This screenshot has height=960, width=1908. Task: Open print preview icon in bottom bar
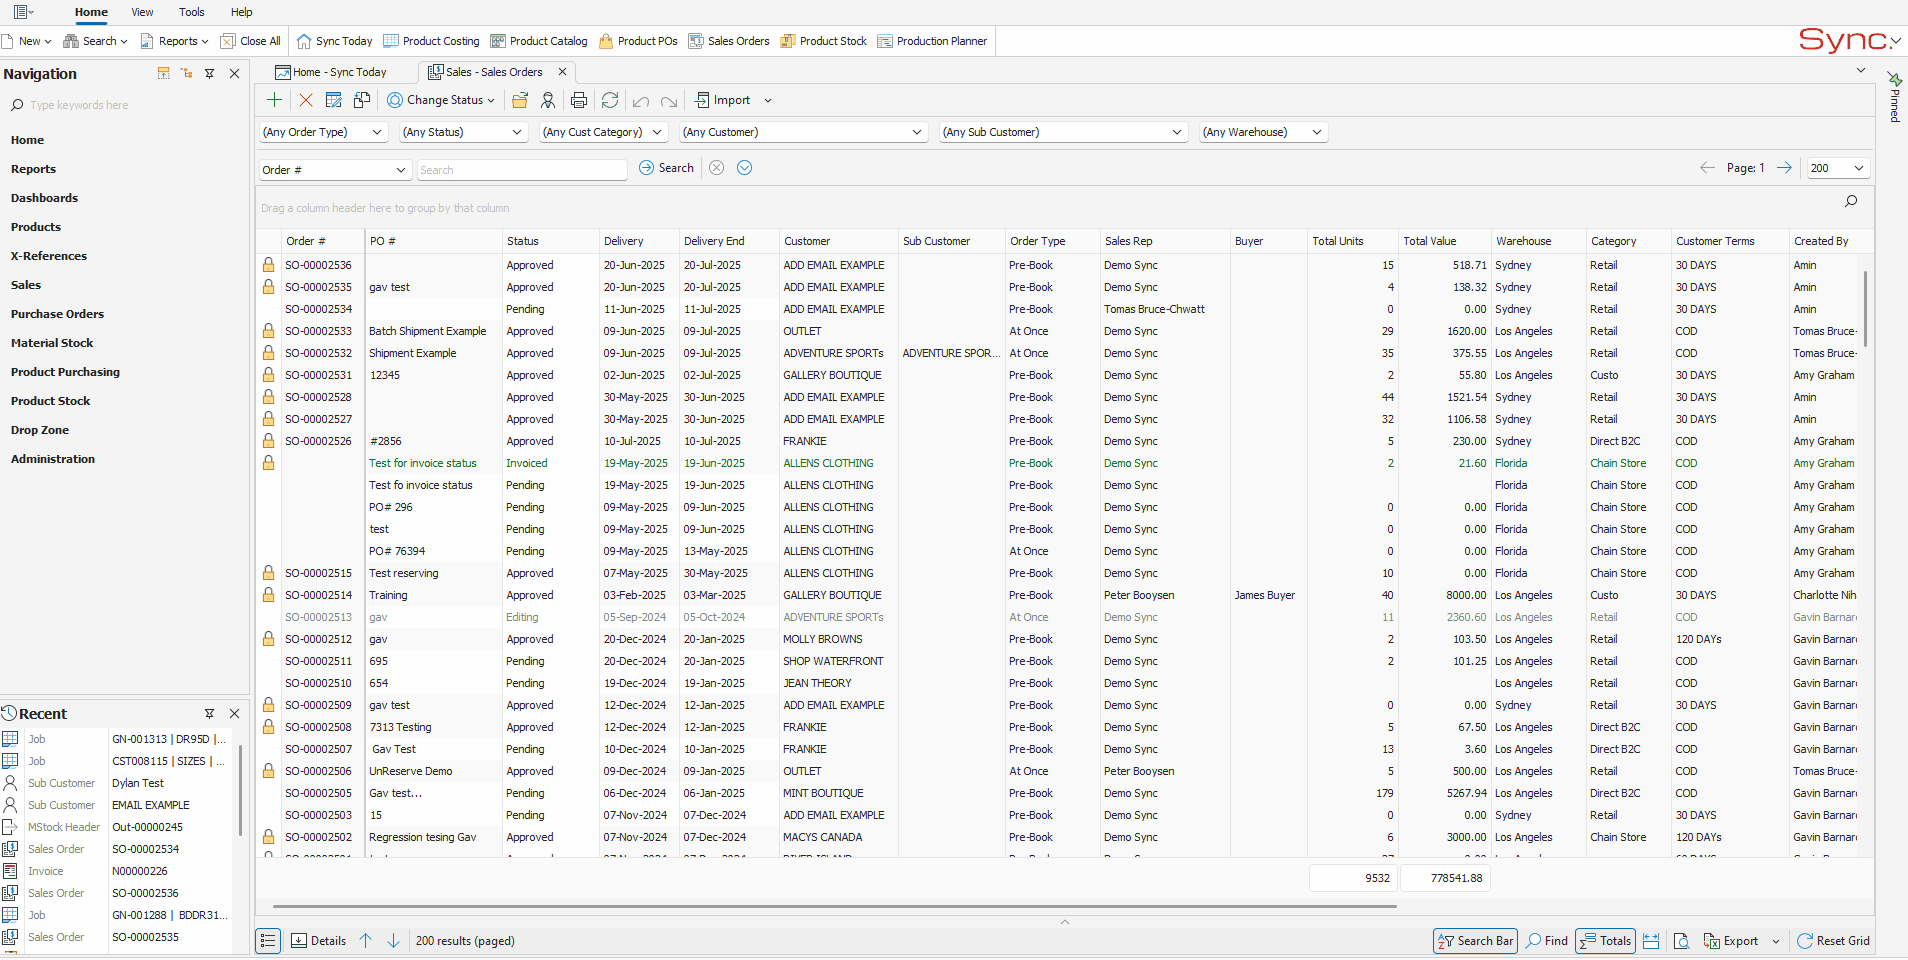1682,941
